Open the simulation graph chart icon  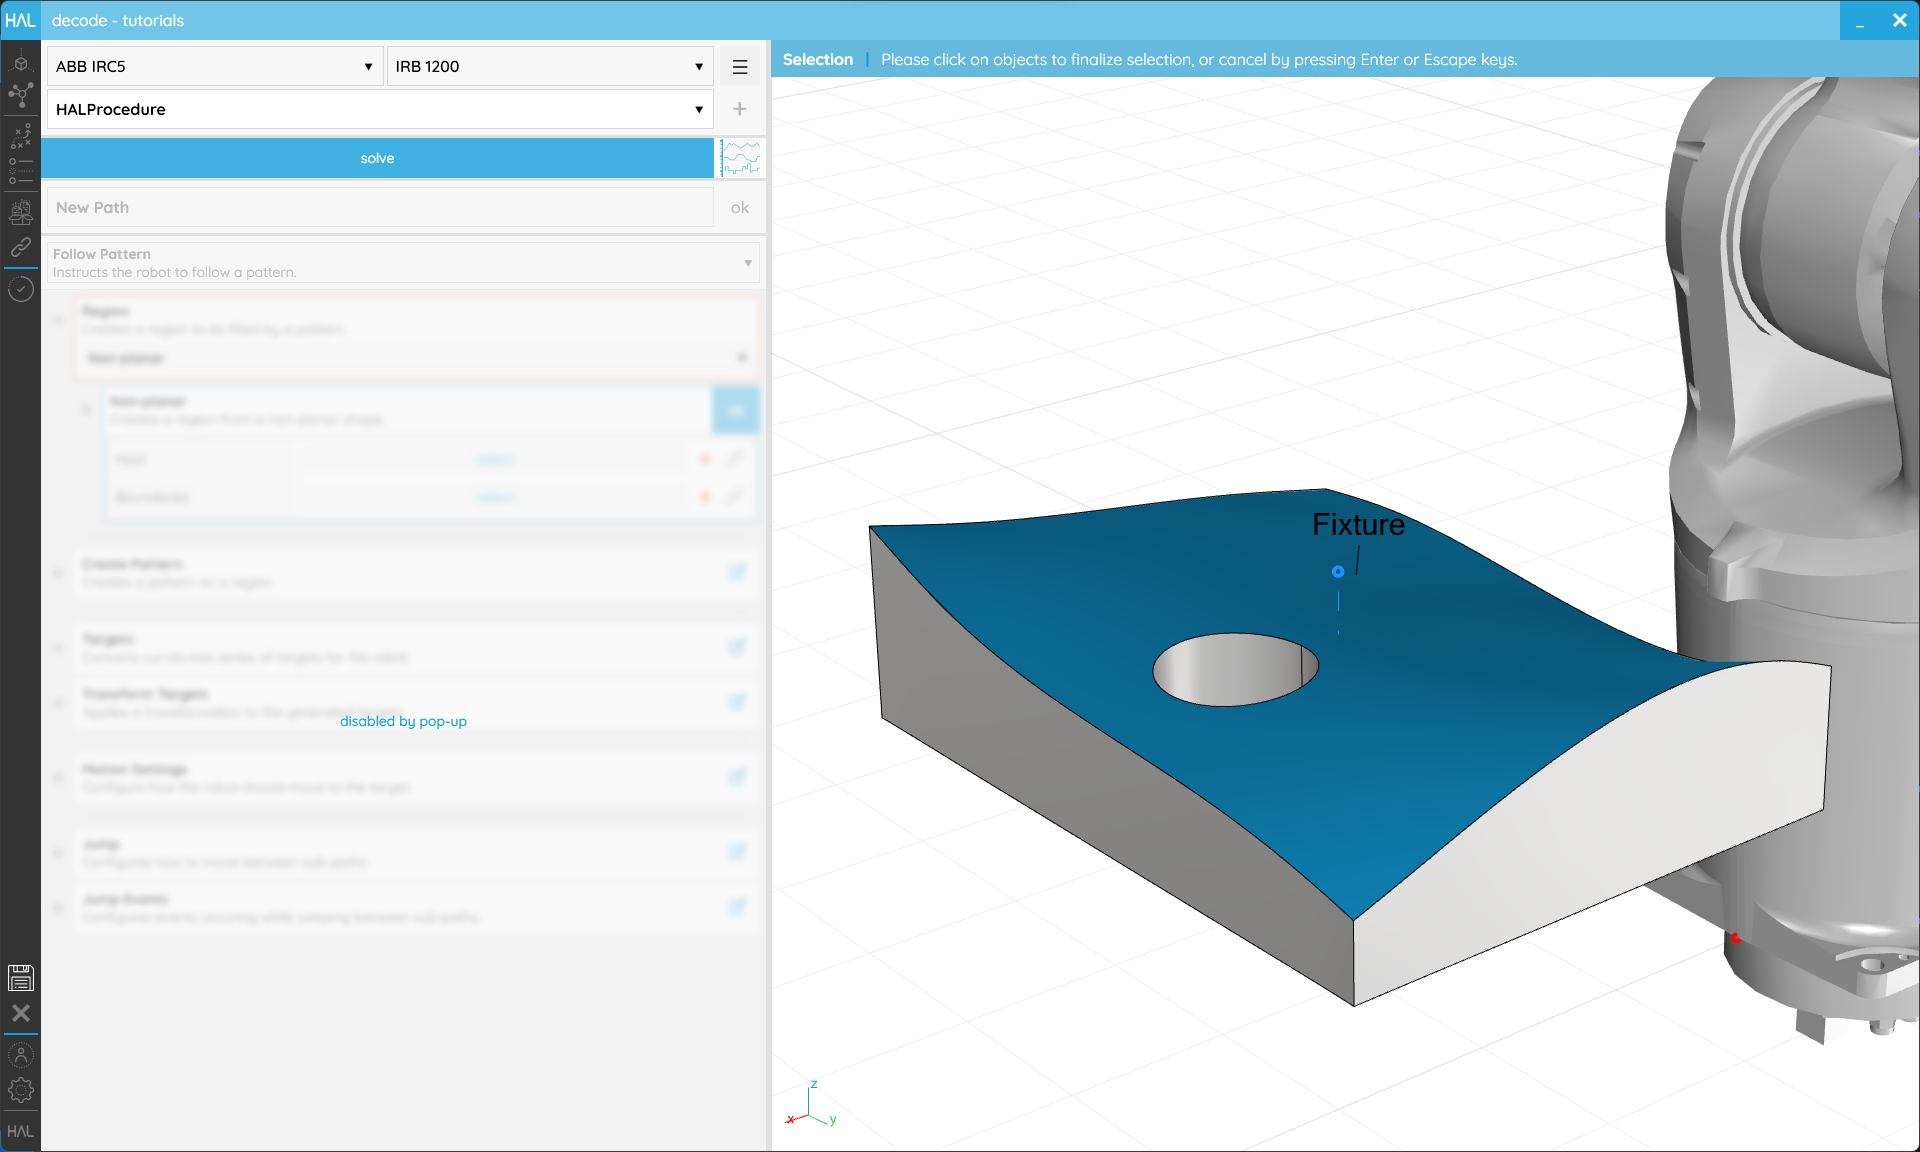tap(741, 158)
